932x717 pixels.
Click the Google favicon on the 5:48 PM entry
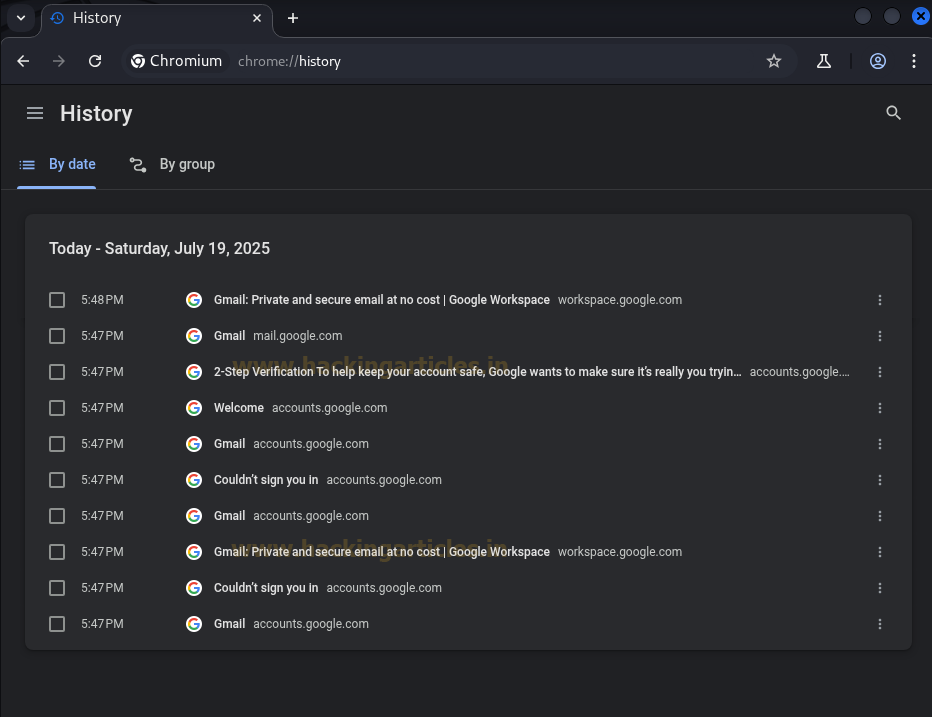[x=194, y=300]
